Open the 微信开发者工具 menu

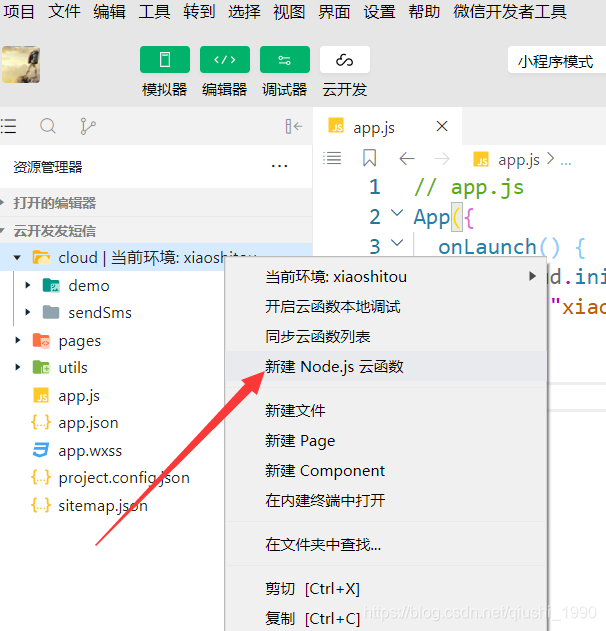(x=510, y=11)
